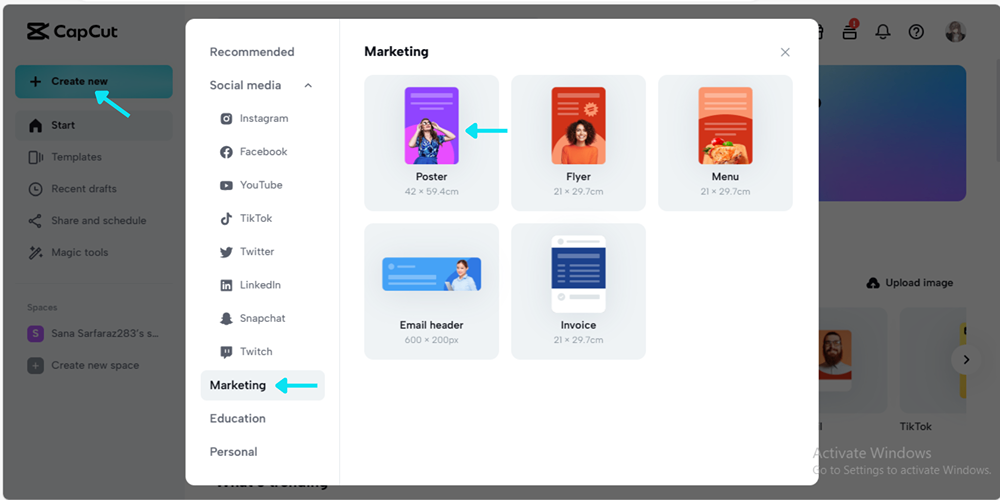The height and width of the screenshot is (500, 1000).
Task: Click the magic wand icon
Action: pos(36,253)
